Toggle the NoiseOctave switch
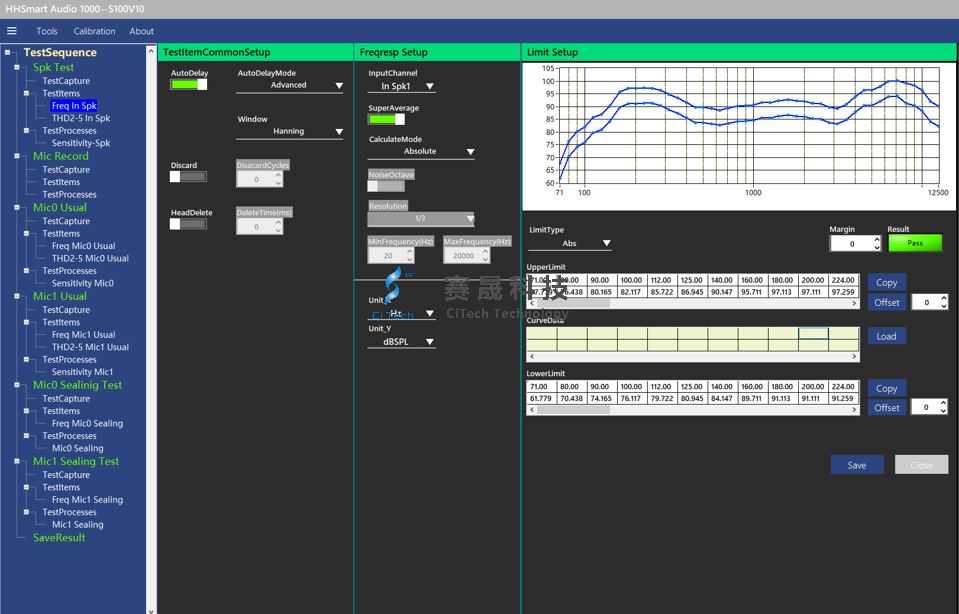This screenshot has width=959, height=614. point(386,186)
